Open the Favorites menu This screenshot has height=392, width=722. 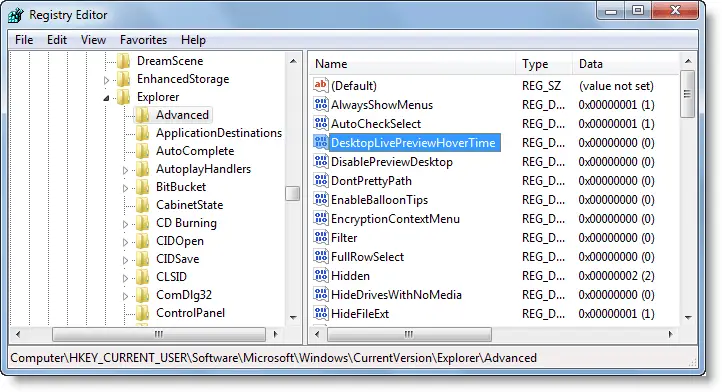point(143,40)
